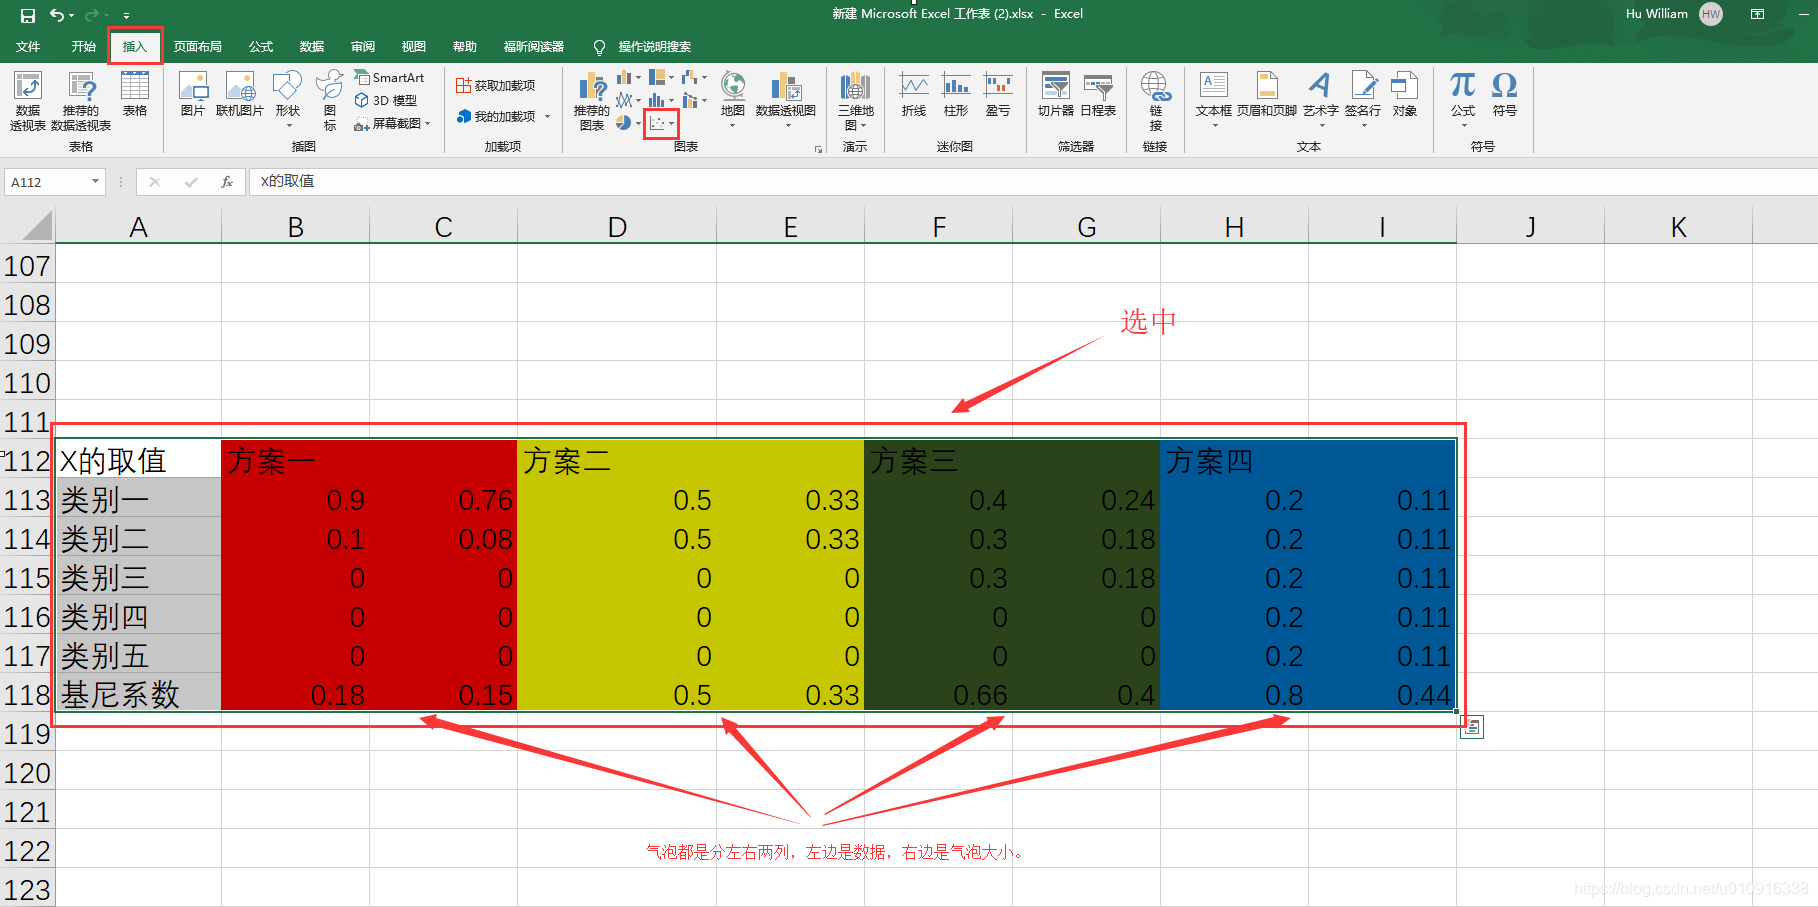This screenshot has width=1818, height=907.
Task: Open Header & Footer (页眉和页脚)
Action: click(x=1267, y=96)
